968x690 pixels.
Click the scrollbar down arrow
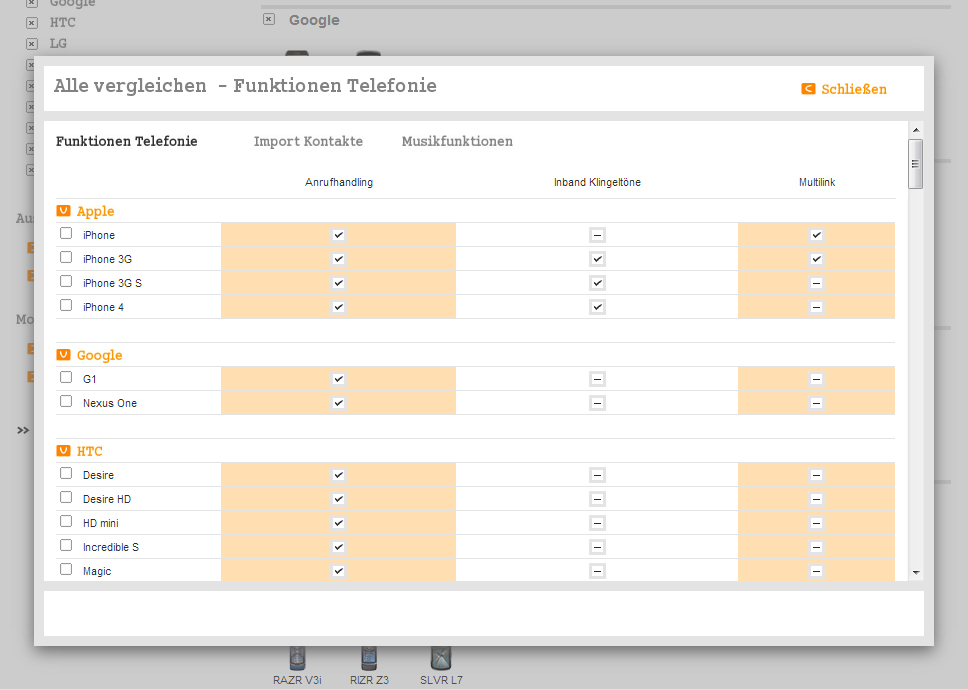pyautogui.click(x=915, y=572)
